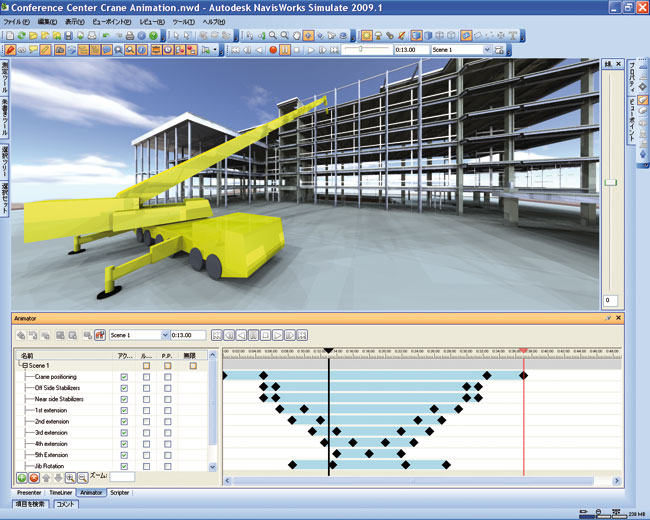The height and width of the screenshot is (520, 650).
Task: Click the green Add scene button in Animator
Action: point(22,478)
